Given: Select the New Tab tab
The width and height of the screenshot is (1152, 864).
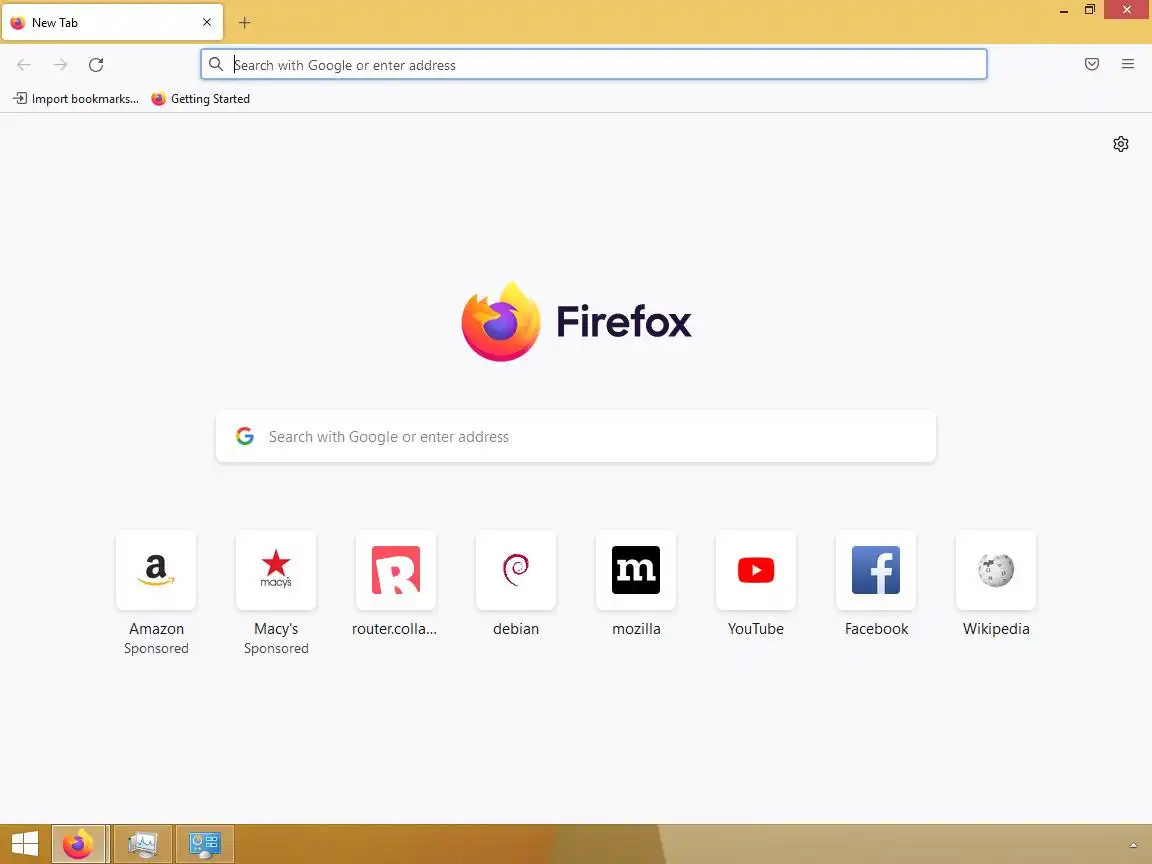Looking at the screenshot, I should pos(112,23).
